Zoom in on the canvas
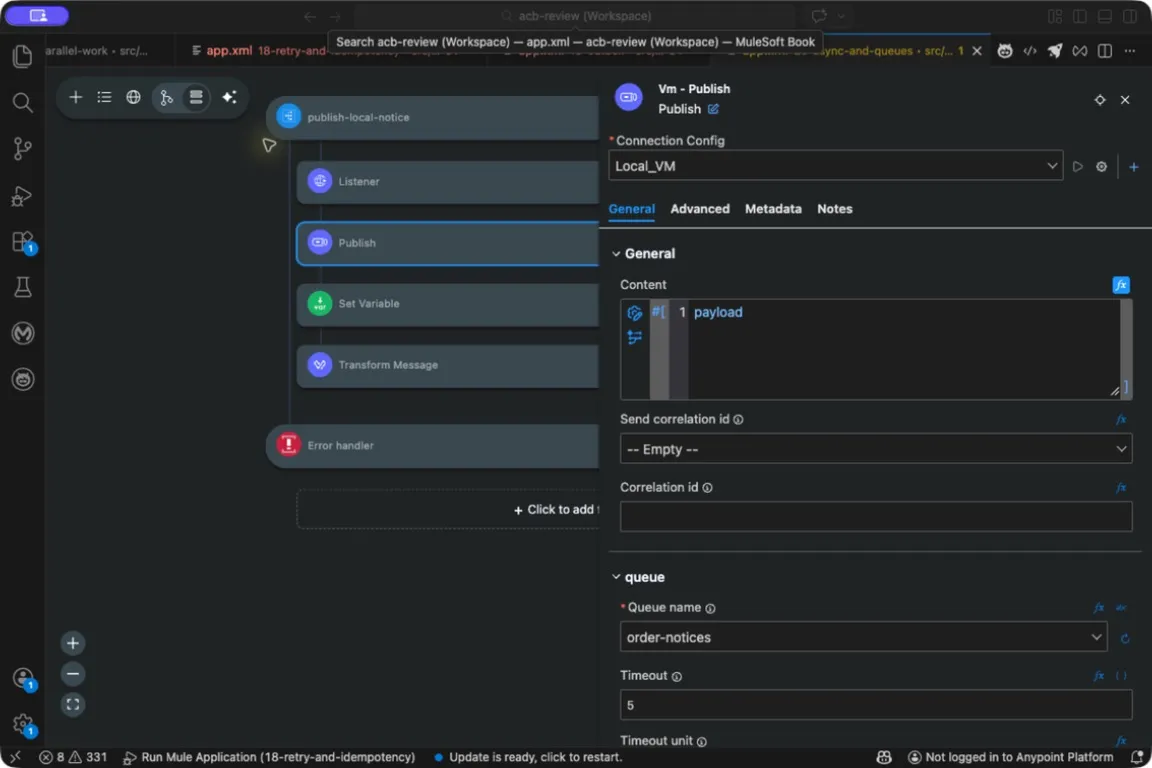This screenshot has height=768, width=1152. (73, 644)
